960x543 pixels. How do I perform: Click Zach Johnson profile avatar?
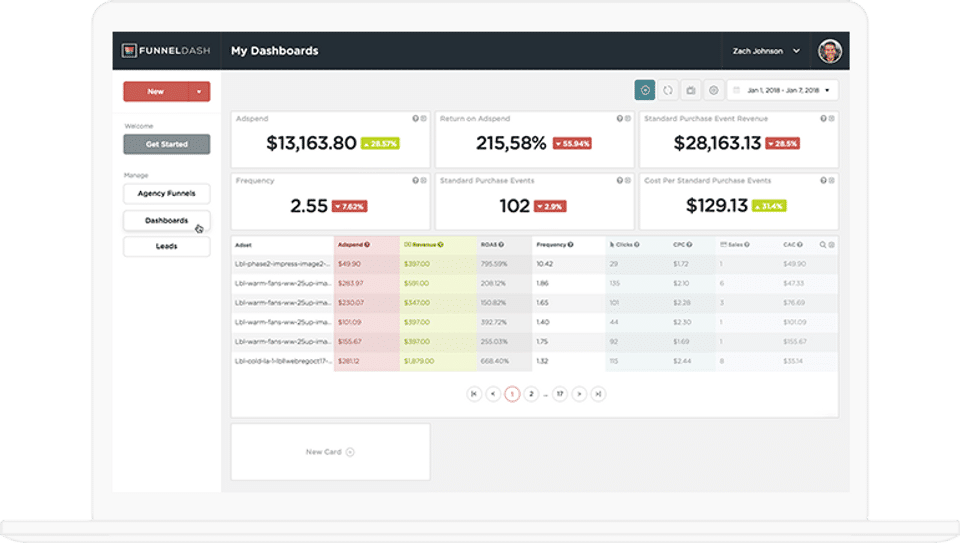[x=830, y=51]
